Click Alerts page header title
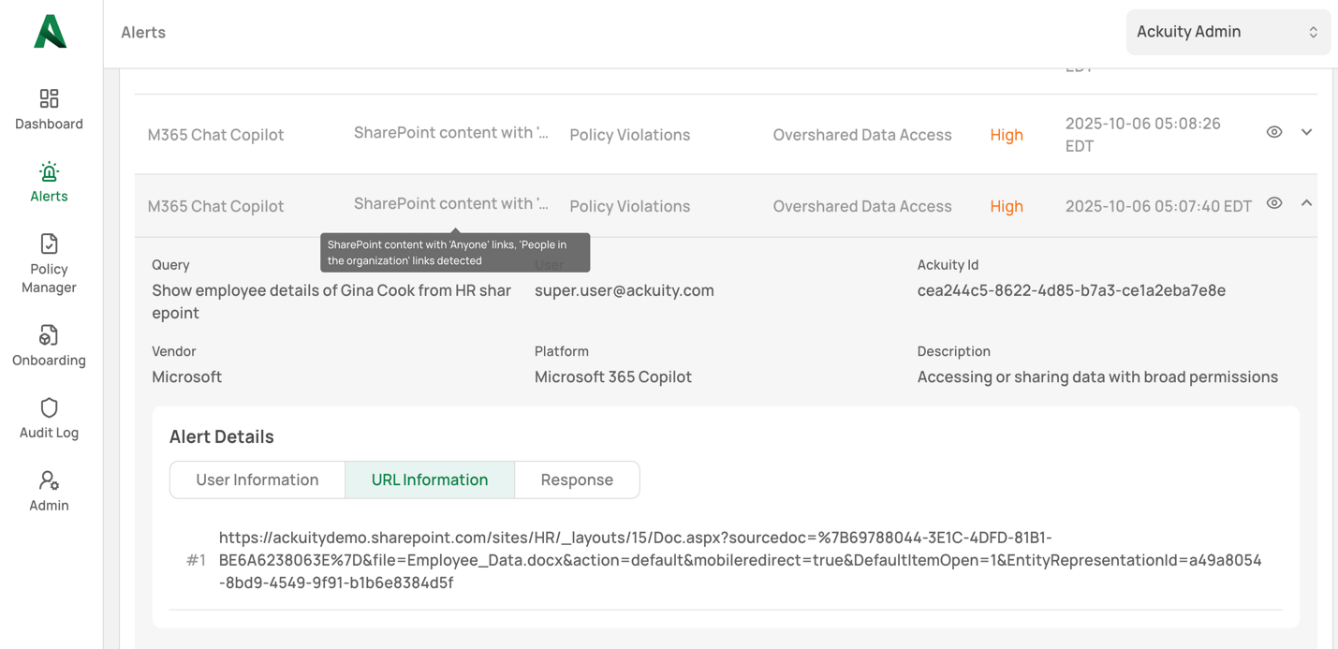Viewport: 1338px width, 649px height. (143, 33)
